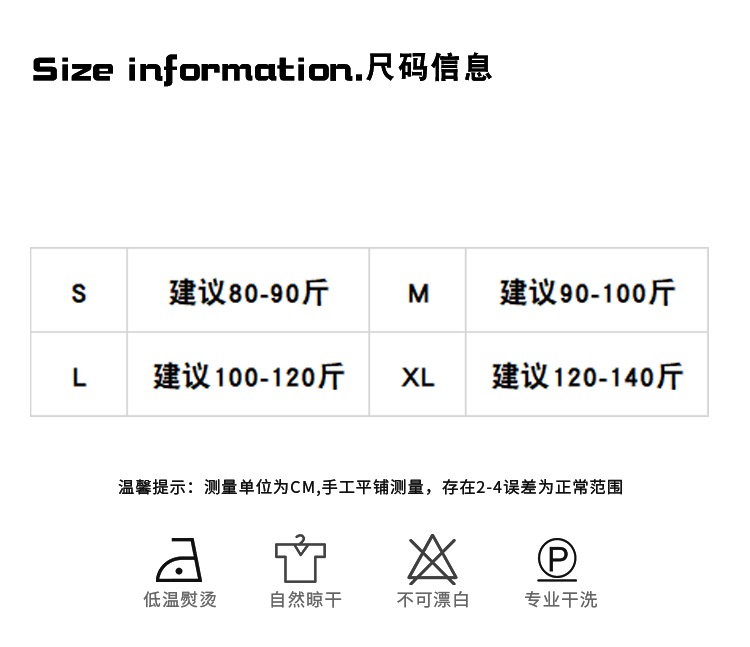This screenshot has width=750, height=647.
Task: Click the 建议120-140斤 cell
Action: click(587, 374)
